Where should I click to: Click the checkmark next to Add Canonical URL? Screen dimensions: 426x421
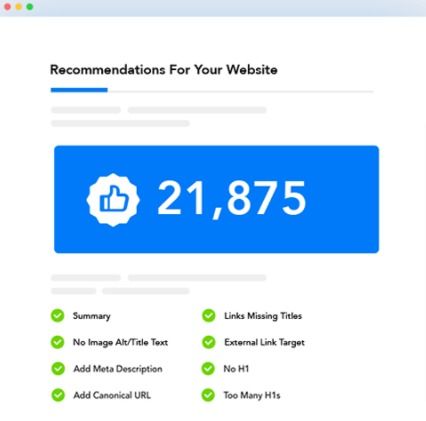click(58, 395)
